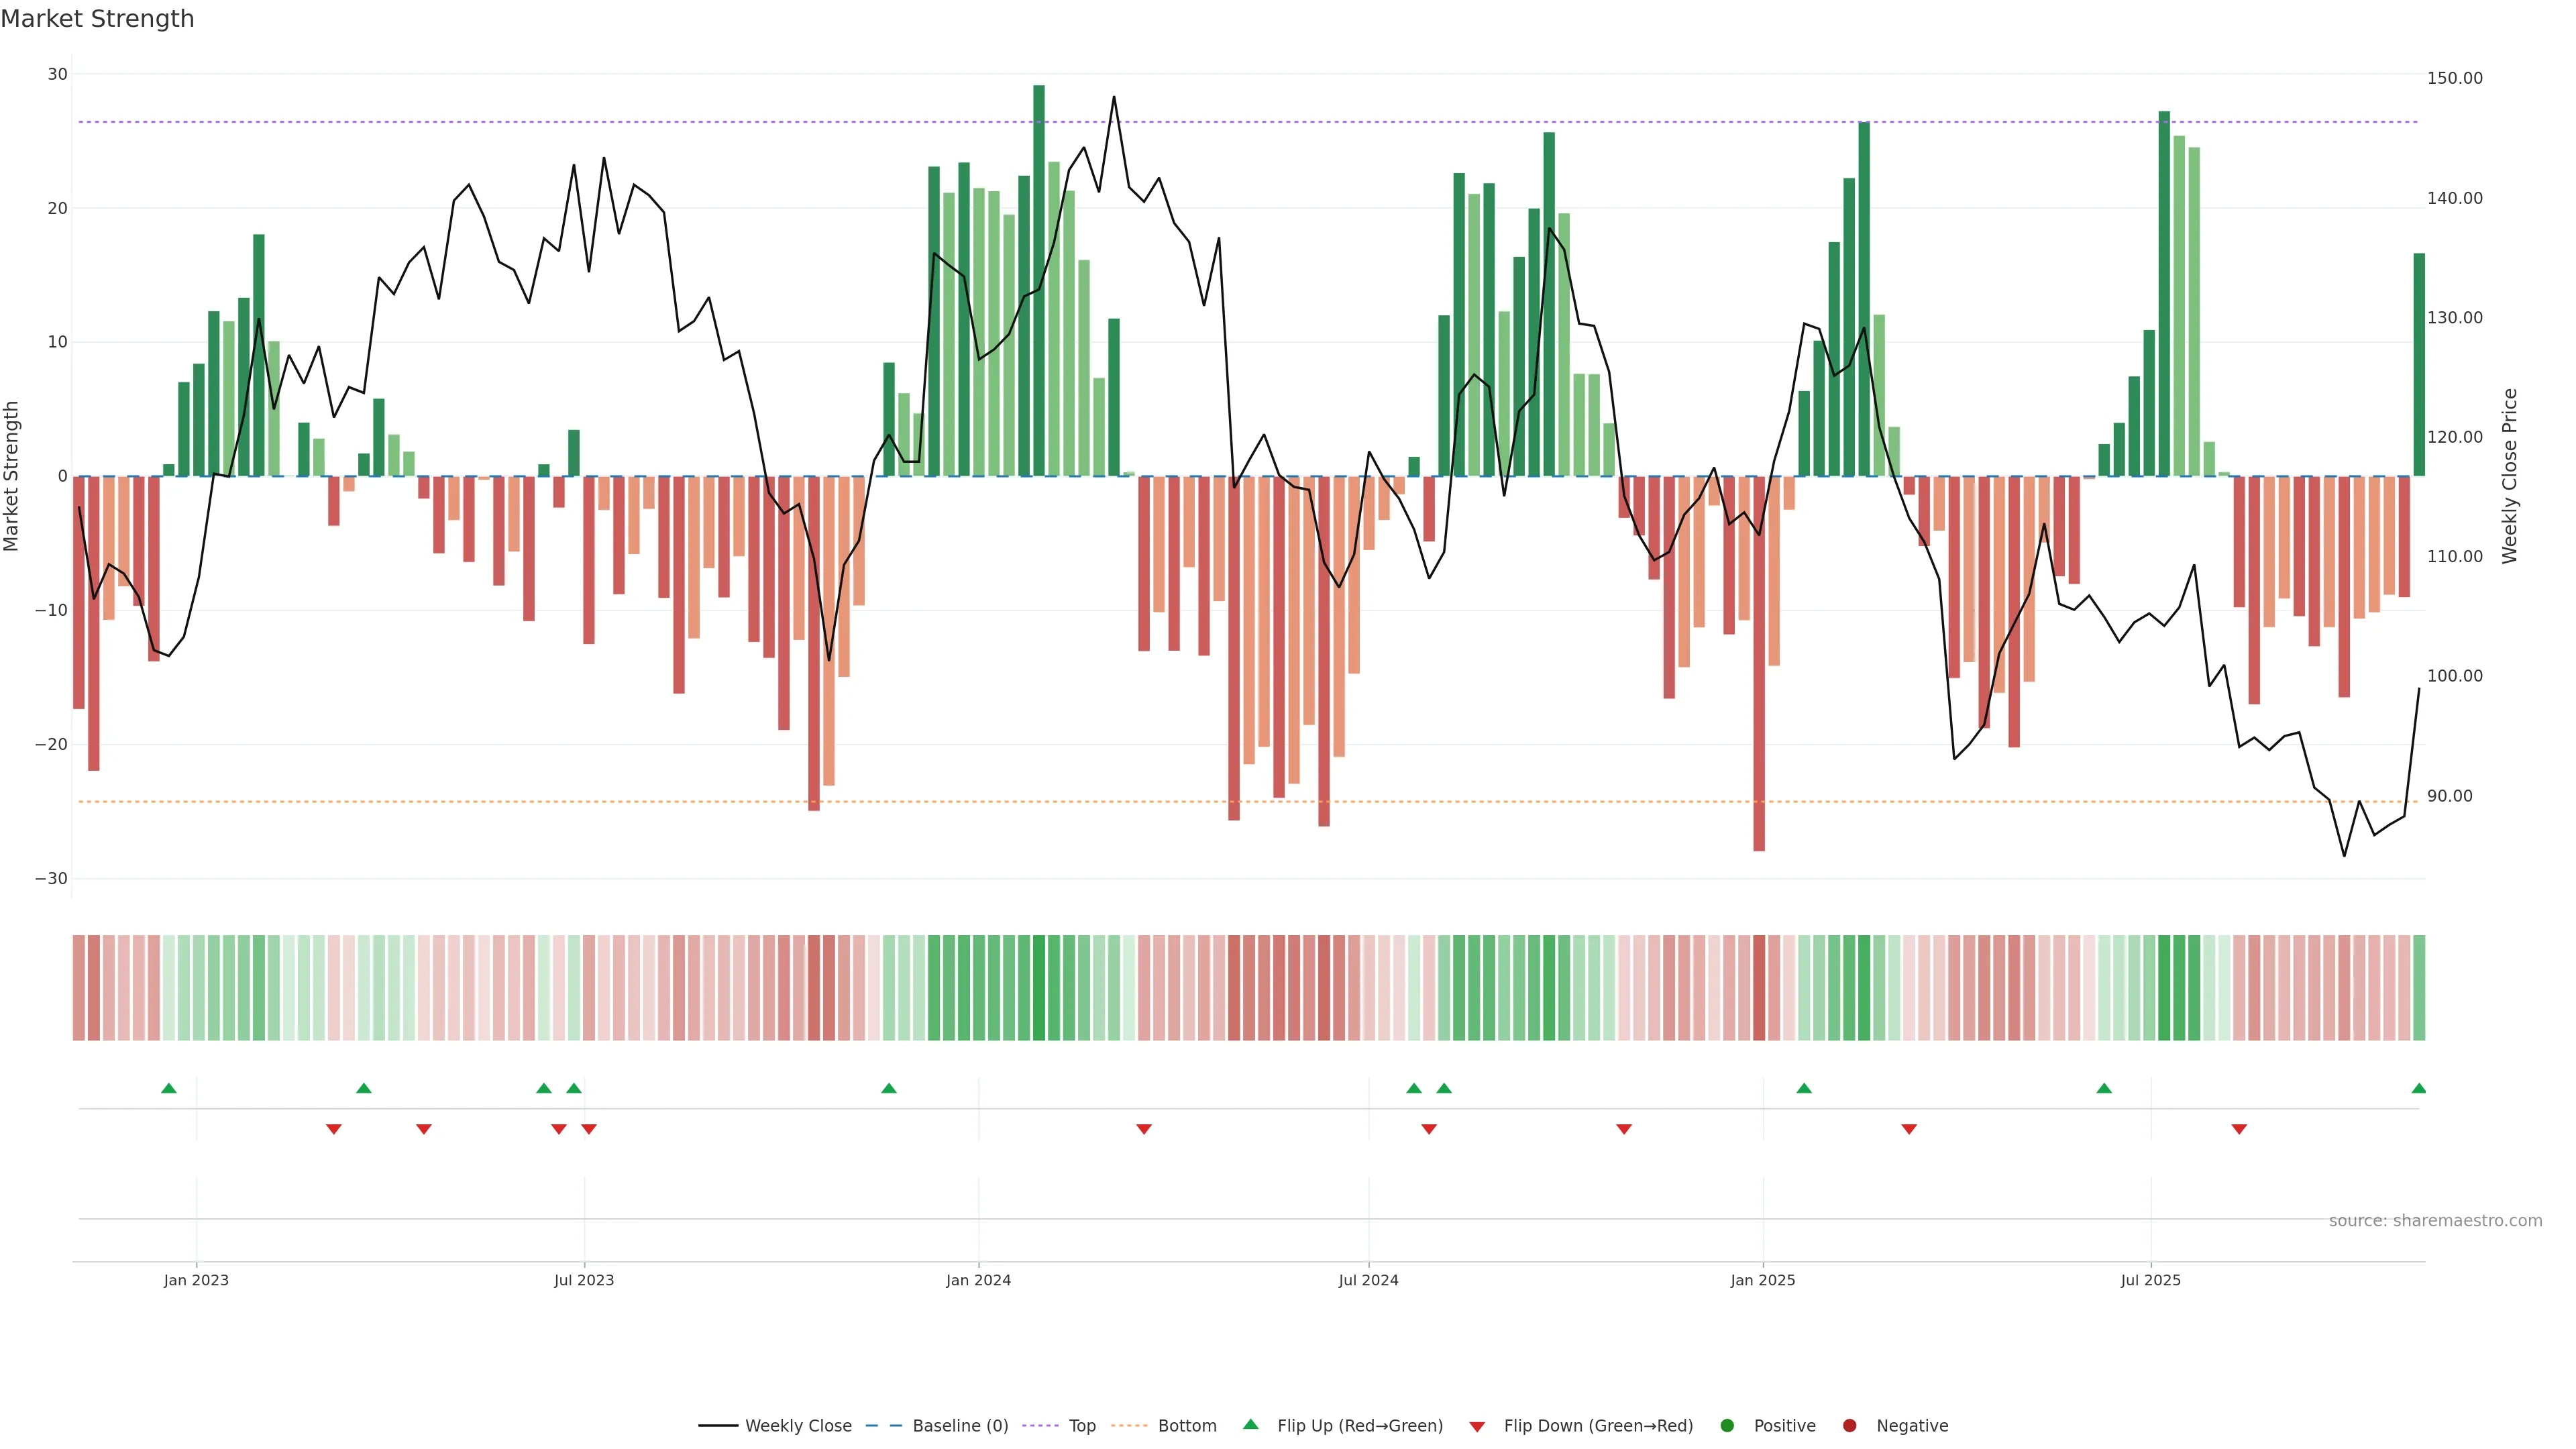Click the Top purple dotted legend item
The image size is (2576, 1449).
(x=1082, y=1426)
